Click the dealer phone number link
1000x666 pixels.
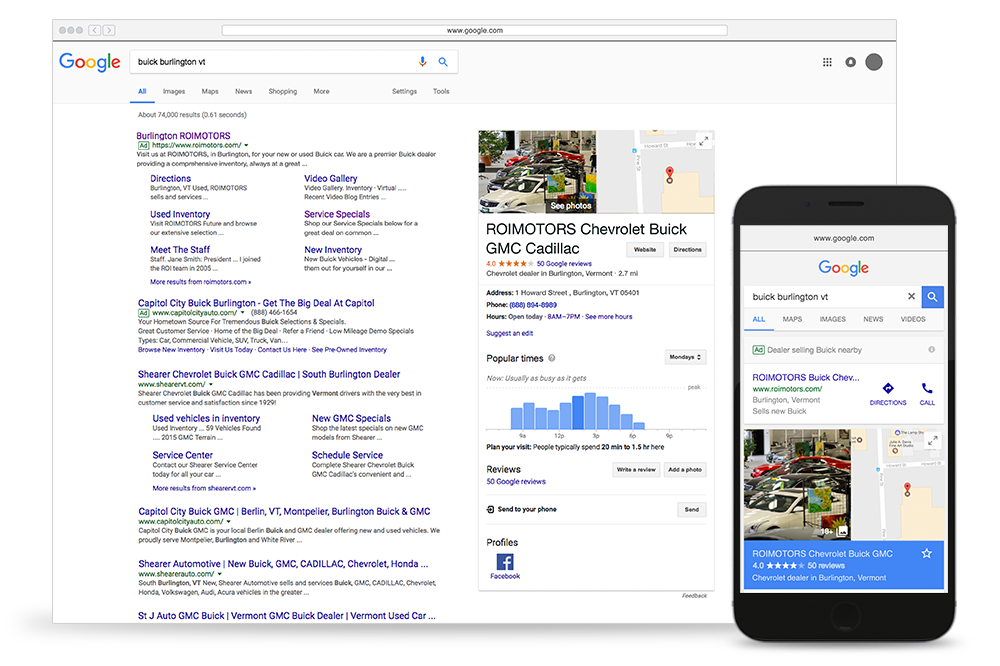tap(533, 305)
